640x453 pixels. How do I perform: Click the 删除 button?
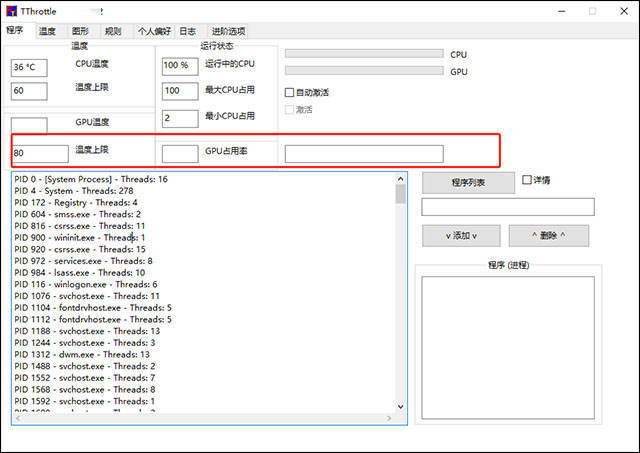[x=548, y=235]
